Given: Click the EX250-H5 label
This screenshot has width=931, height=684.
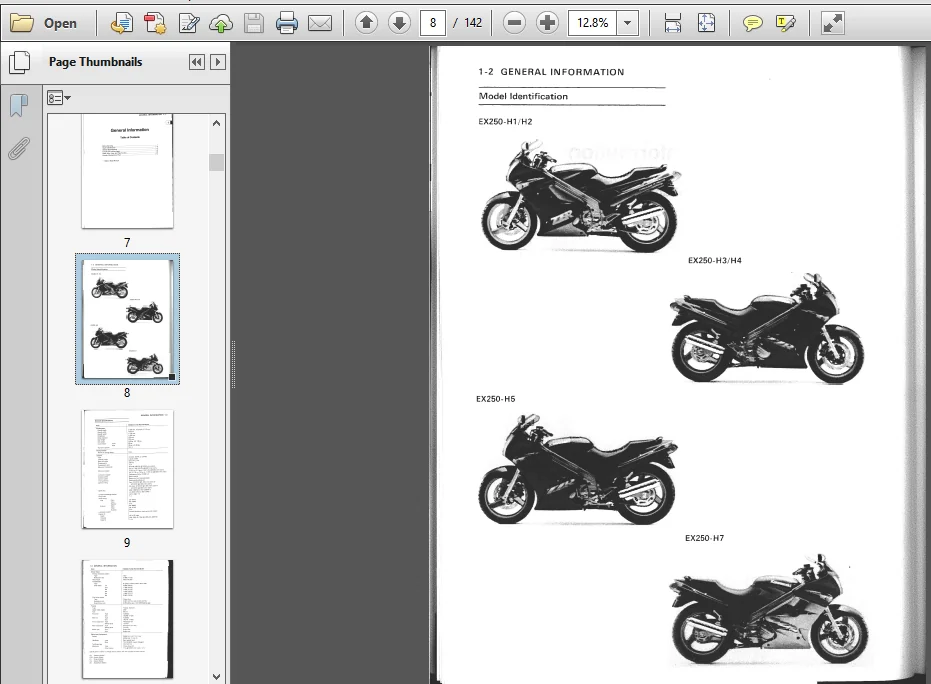Looking at the screenshot, I should [496, 399].
